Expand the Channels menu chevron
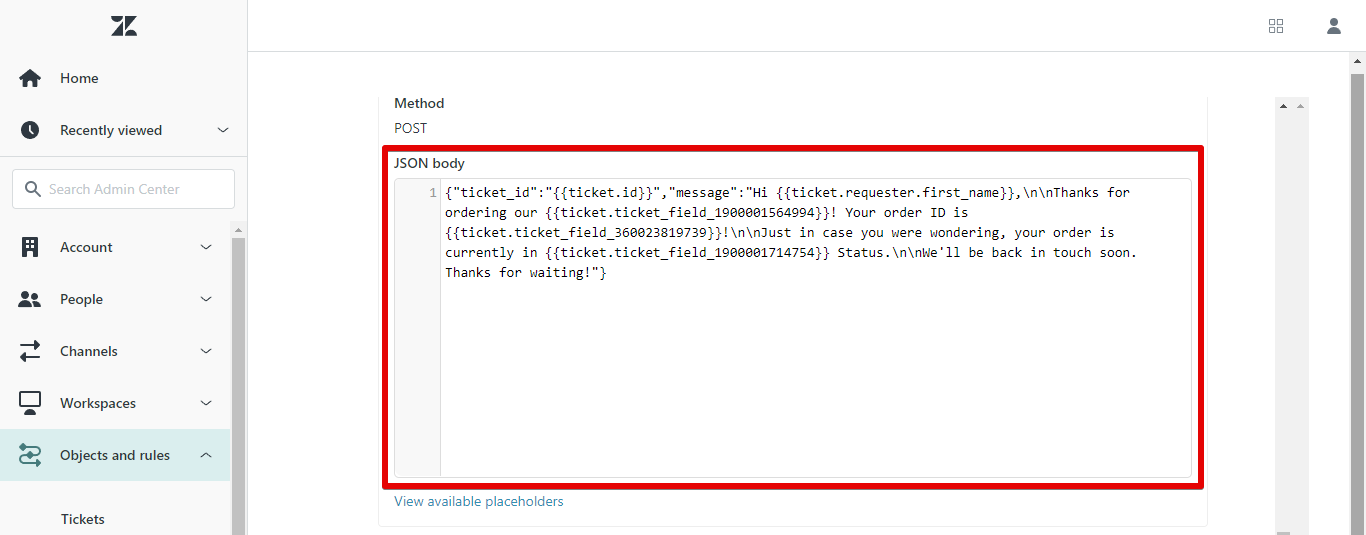Image resolution: width=1366 pixels, height=535 pixels. pyautogui.click(x=206, y=351)
